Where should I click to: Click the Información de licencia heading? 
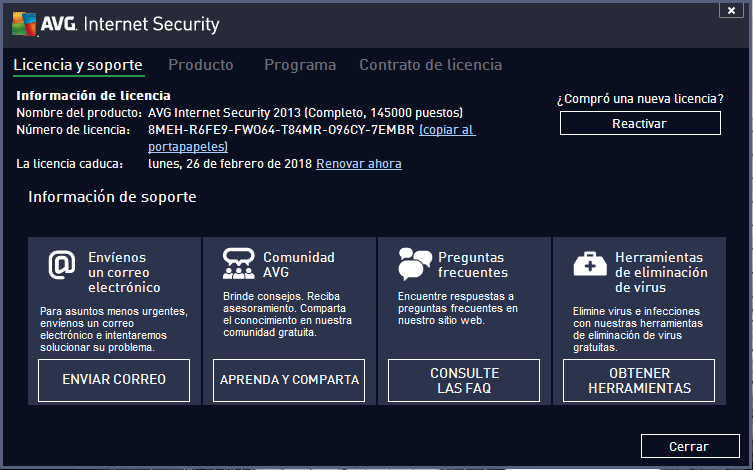pos(93,96)
